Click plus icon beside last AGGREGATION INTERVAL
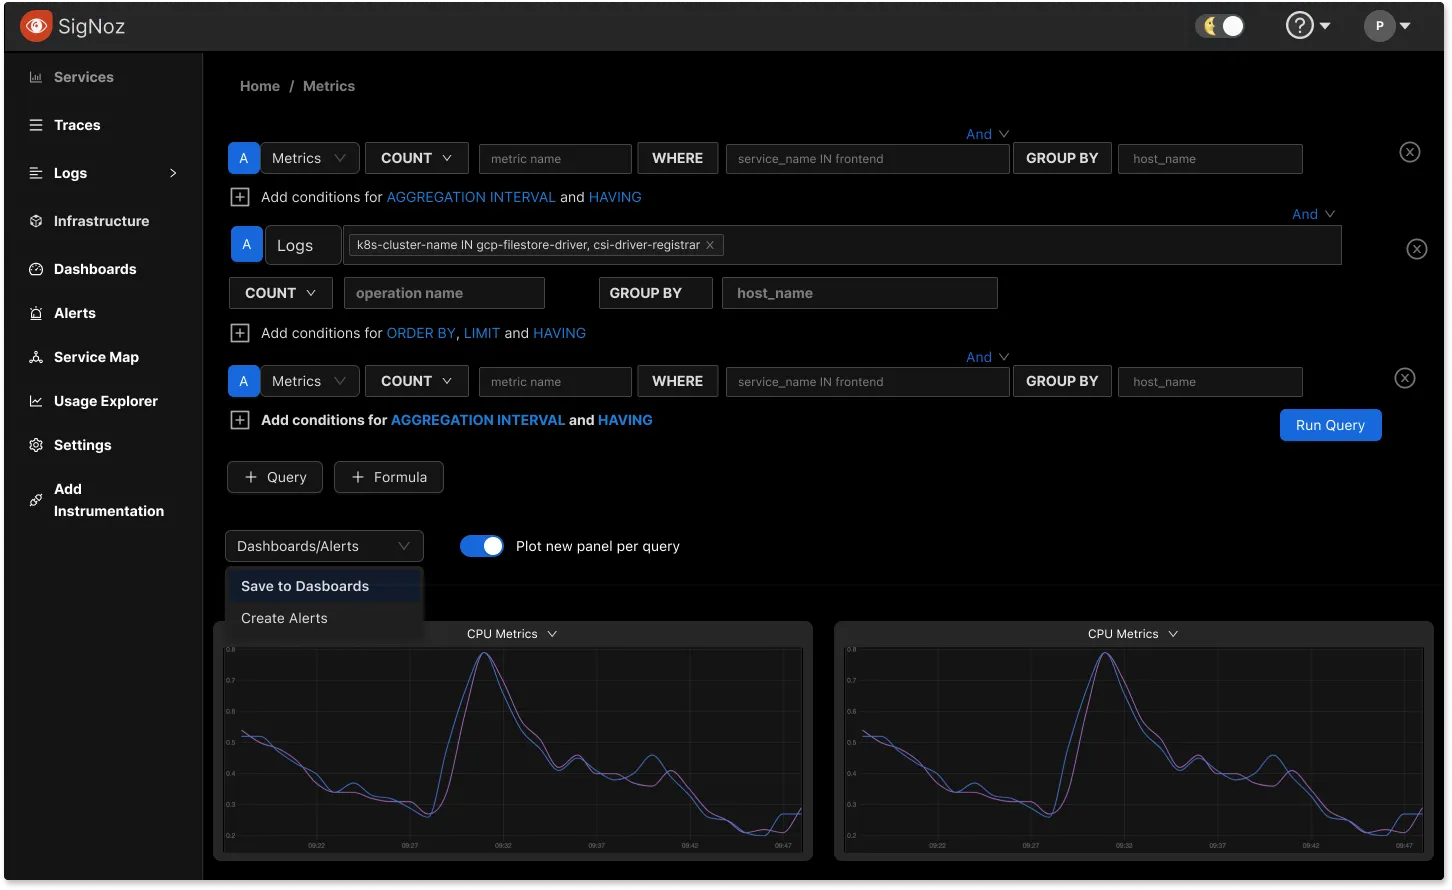 pyautogui.click(x=240, y=420)
